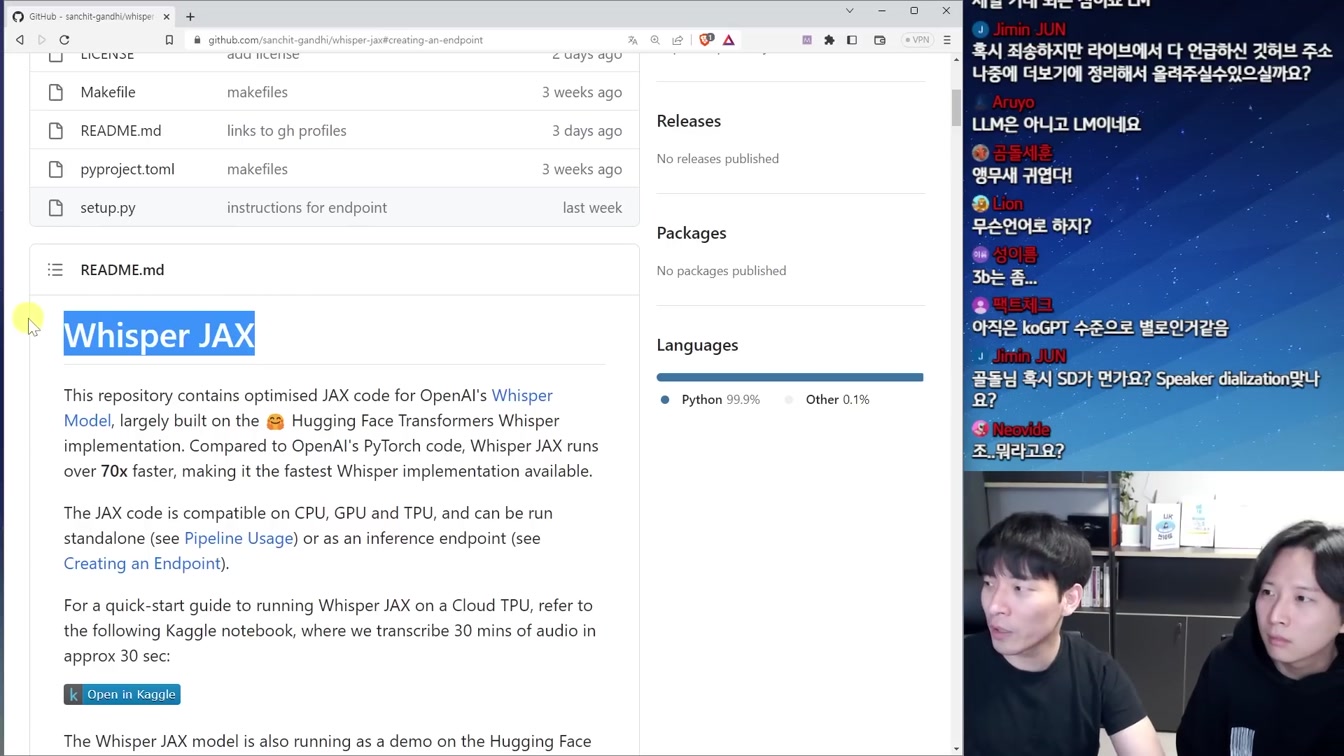1344x756 pixels.
Task: Click the VPN button in the toolbar
Action: (917, 40)
